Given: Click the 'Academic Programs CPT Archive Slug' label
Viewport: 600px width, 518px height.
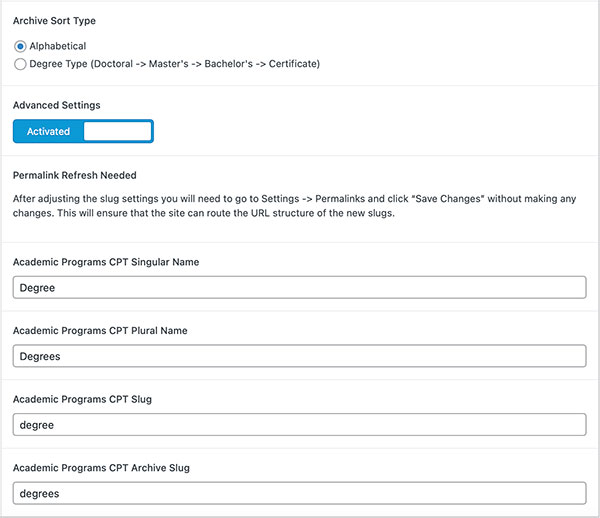Looking at the screenshot, I should click(101, 468).
